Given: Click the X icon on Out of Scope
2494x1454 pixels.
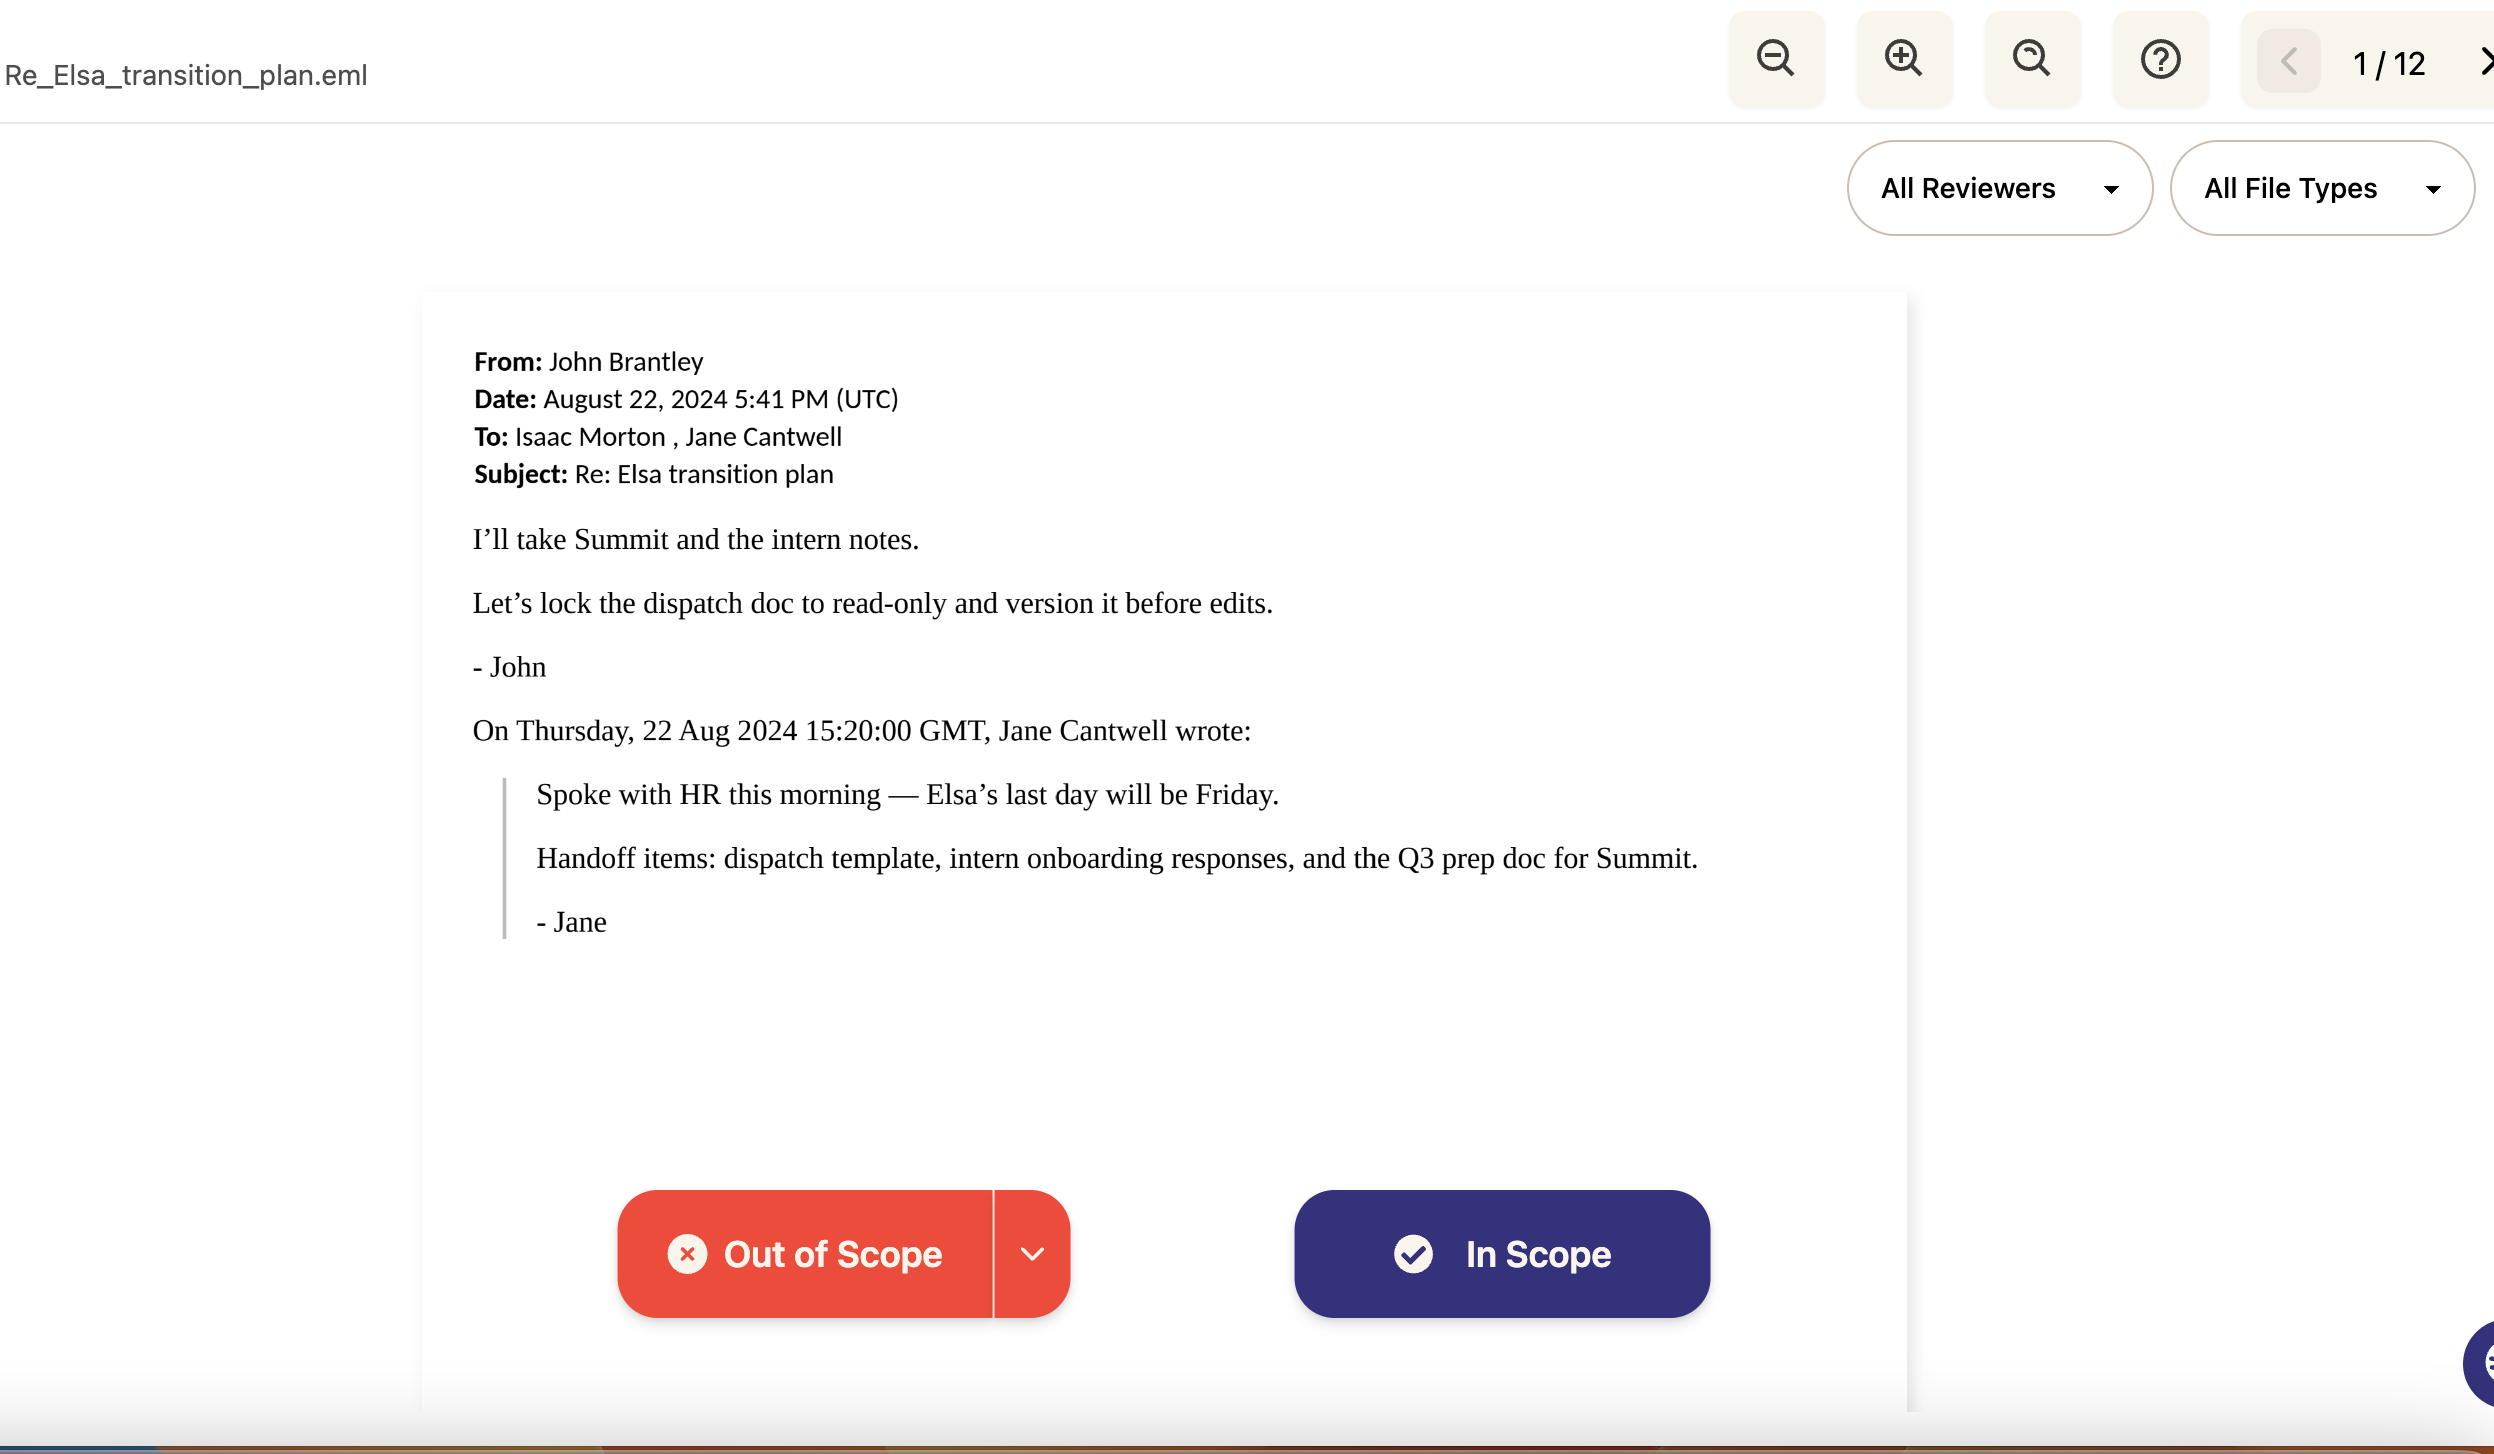Looking at the screenshot, I should tap(687, 1254).
